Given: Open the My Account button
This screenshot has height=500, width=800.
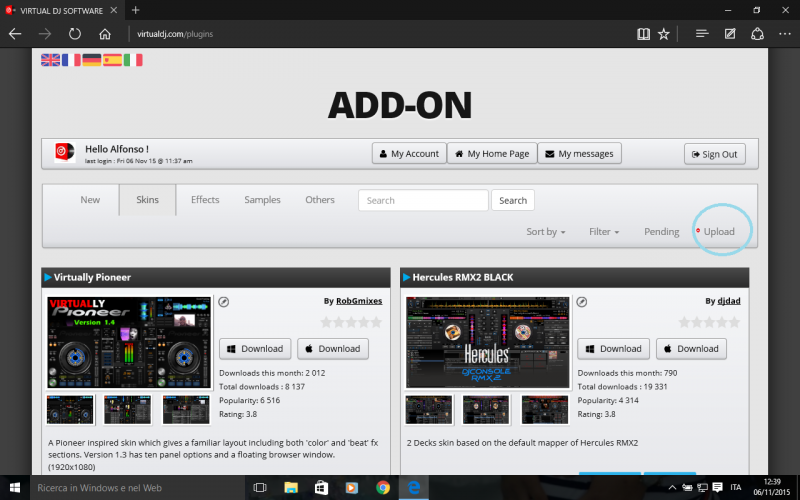Looking at the screenshot, I should (409, 154).
